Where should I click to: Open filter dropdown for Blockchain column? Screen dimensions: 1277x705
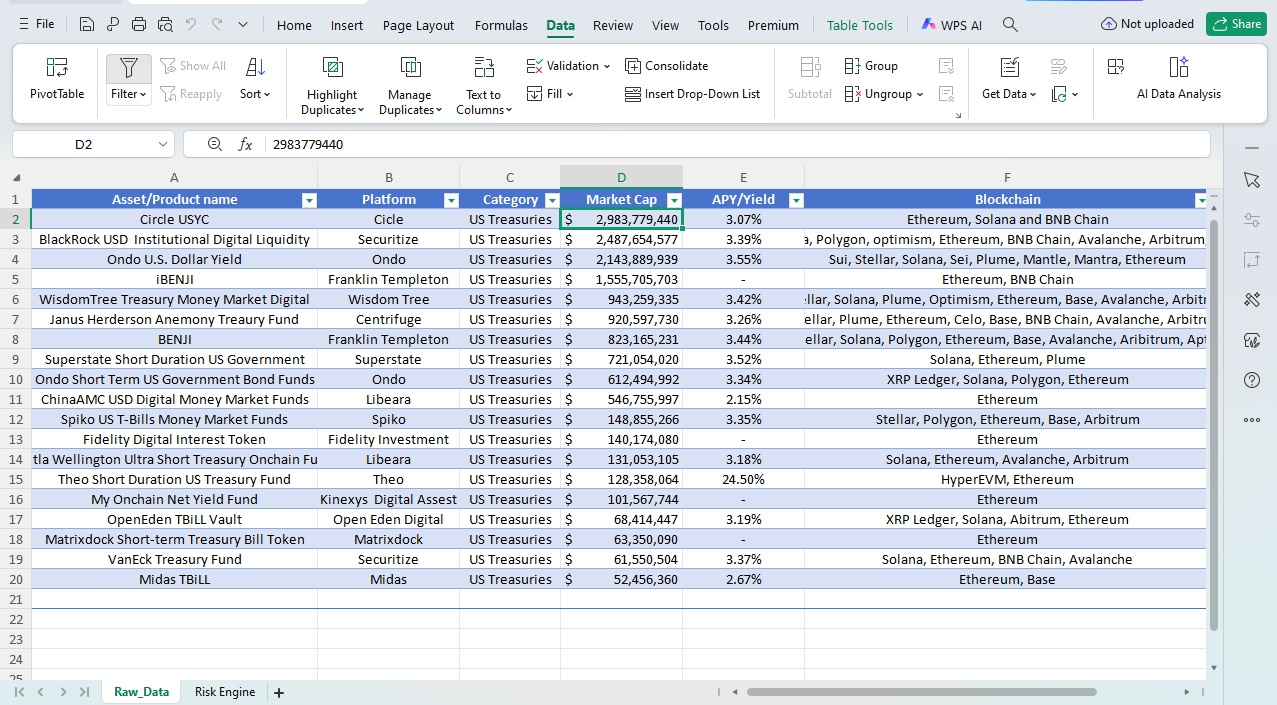coord(1201,200)
